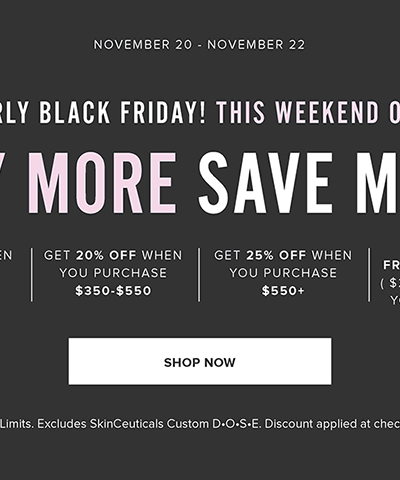Screen dimensions: 400x480
Task: Click the SkinCeuticals Custom D•O•S•E exclusion text
Action: coord(176,424)
